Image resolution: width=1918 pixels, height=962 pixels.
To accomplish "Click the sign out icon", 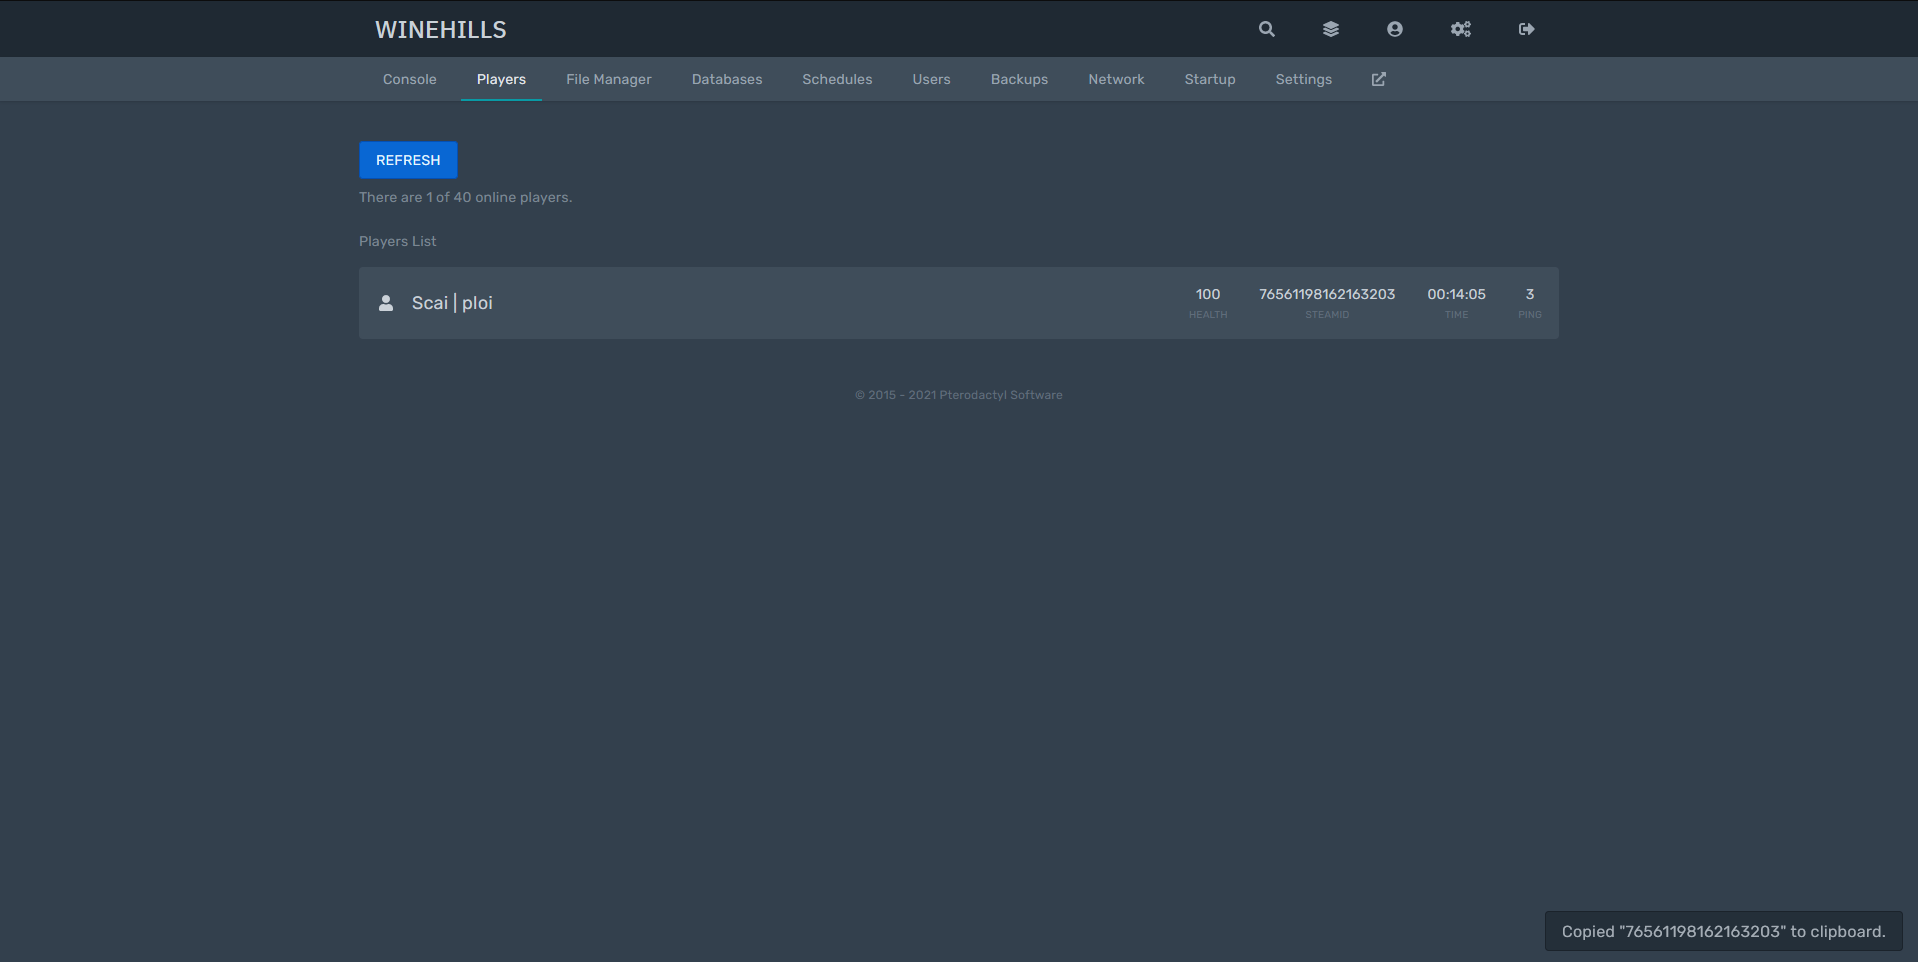I will (x=1526, y=29).
